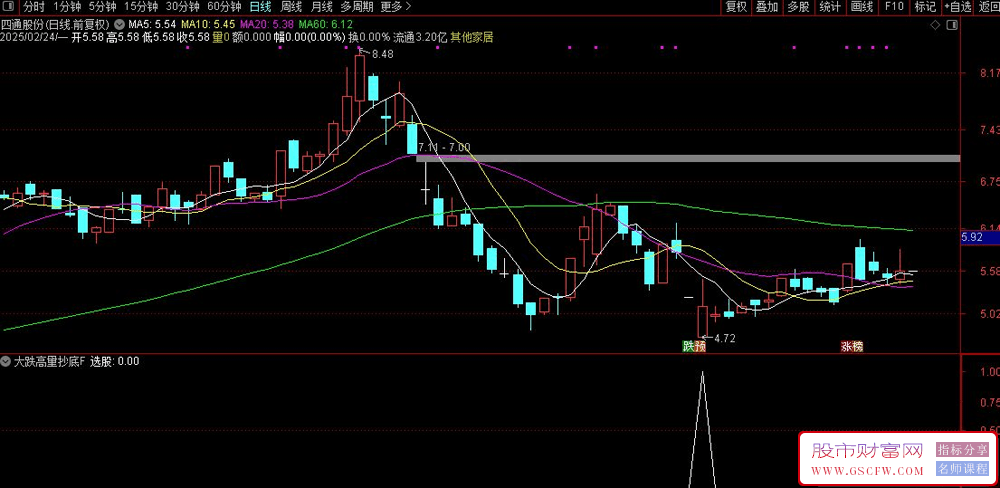This screenshot has height=488, width=1000.
Task: Click the 流通3.20亿 float value
Action: coord(420,38)
